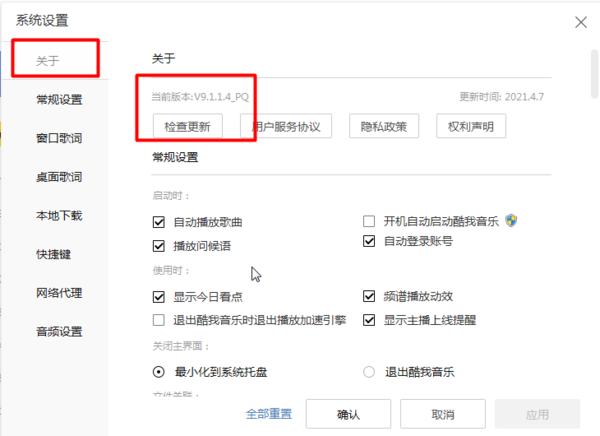Open 常规设置 section in sidebar

[59, 100]
